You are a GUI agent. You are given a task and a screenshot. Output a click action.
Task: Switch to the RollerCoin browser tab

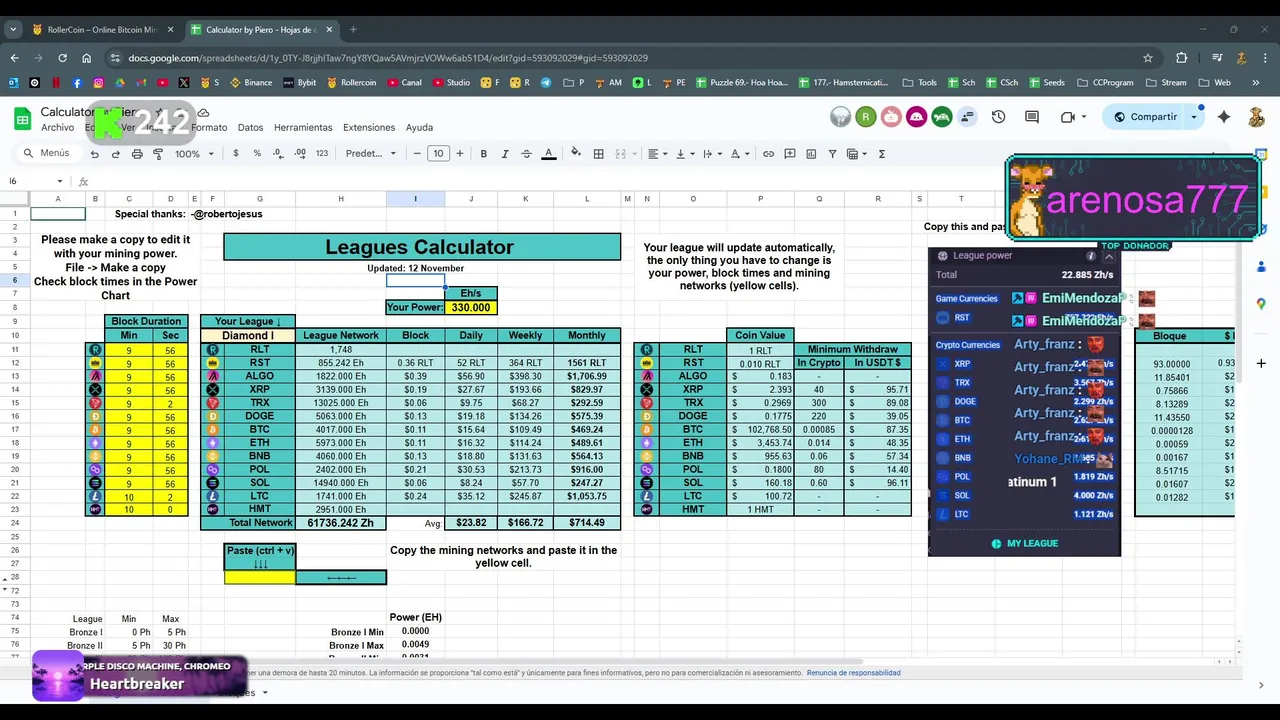[102, 29]
